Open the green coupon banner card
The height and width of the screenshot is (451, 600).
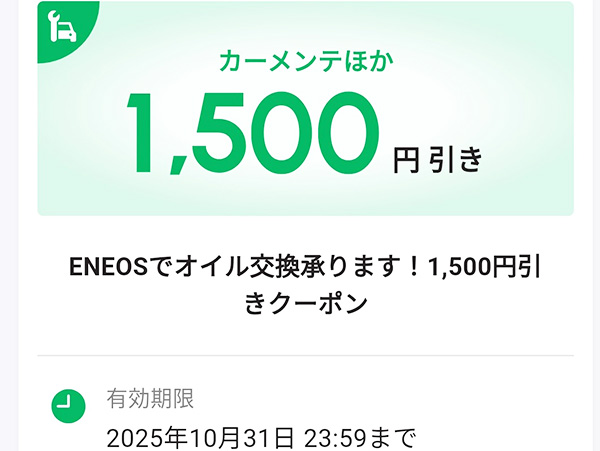tap(305, 109)
